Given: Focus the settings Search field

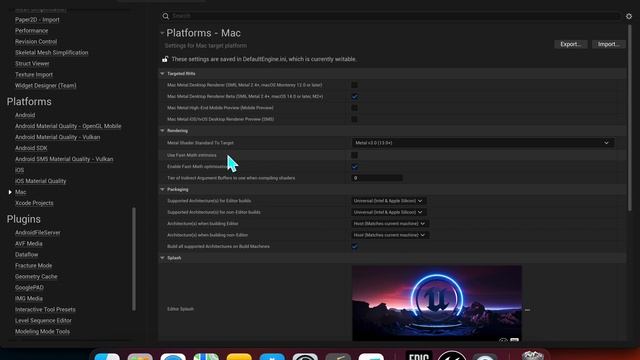Looking at the screenshot, I should pyautogui.click(x=396, y=16).
